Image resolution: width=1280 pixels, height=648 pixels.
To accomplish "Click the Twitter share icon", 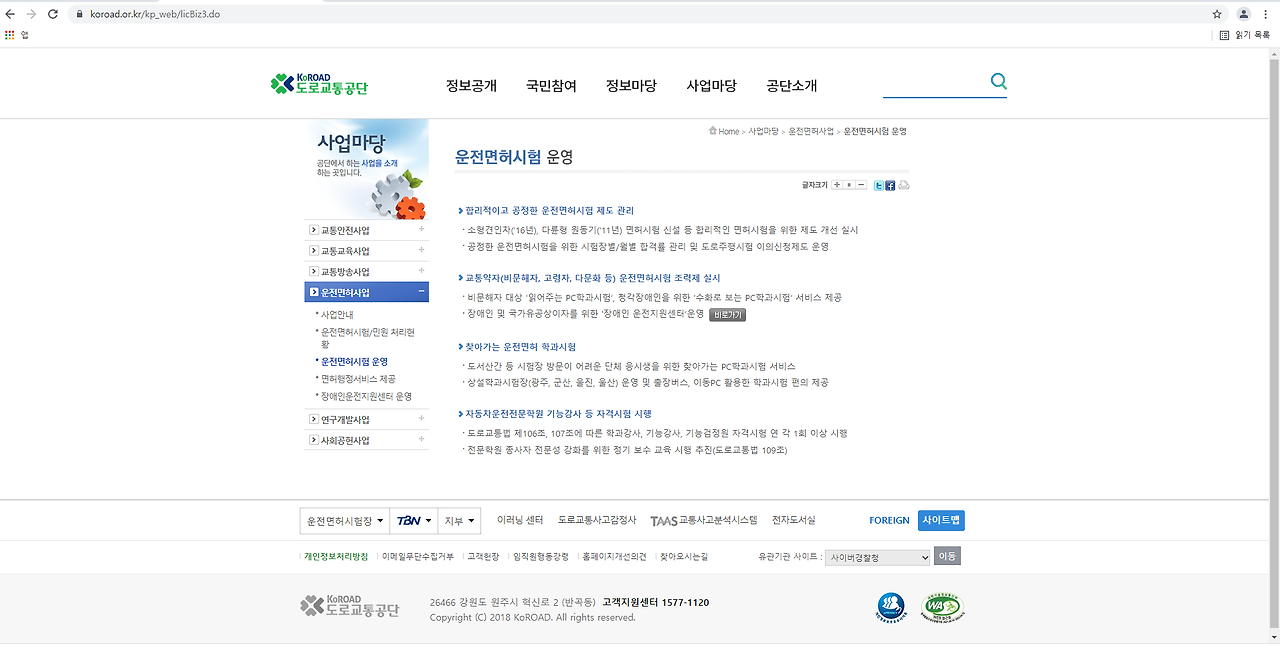I will [x=879, y=185].
